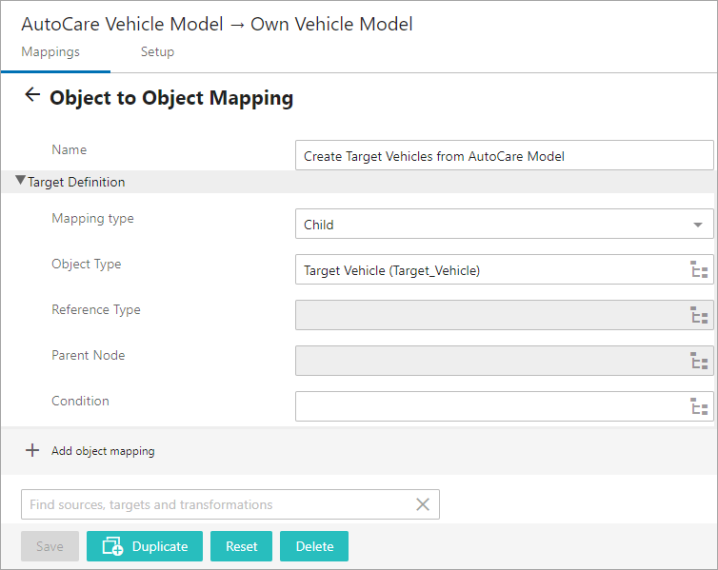Image resolution: width=718 pixels, height=570 pixels.
Task: Open the Condition hierarchy picker icon
Action: tap(699, 406)
